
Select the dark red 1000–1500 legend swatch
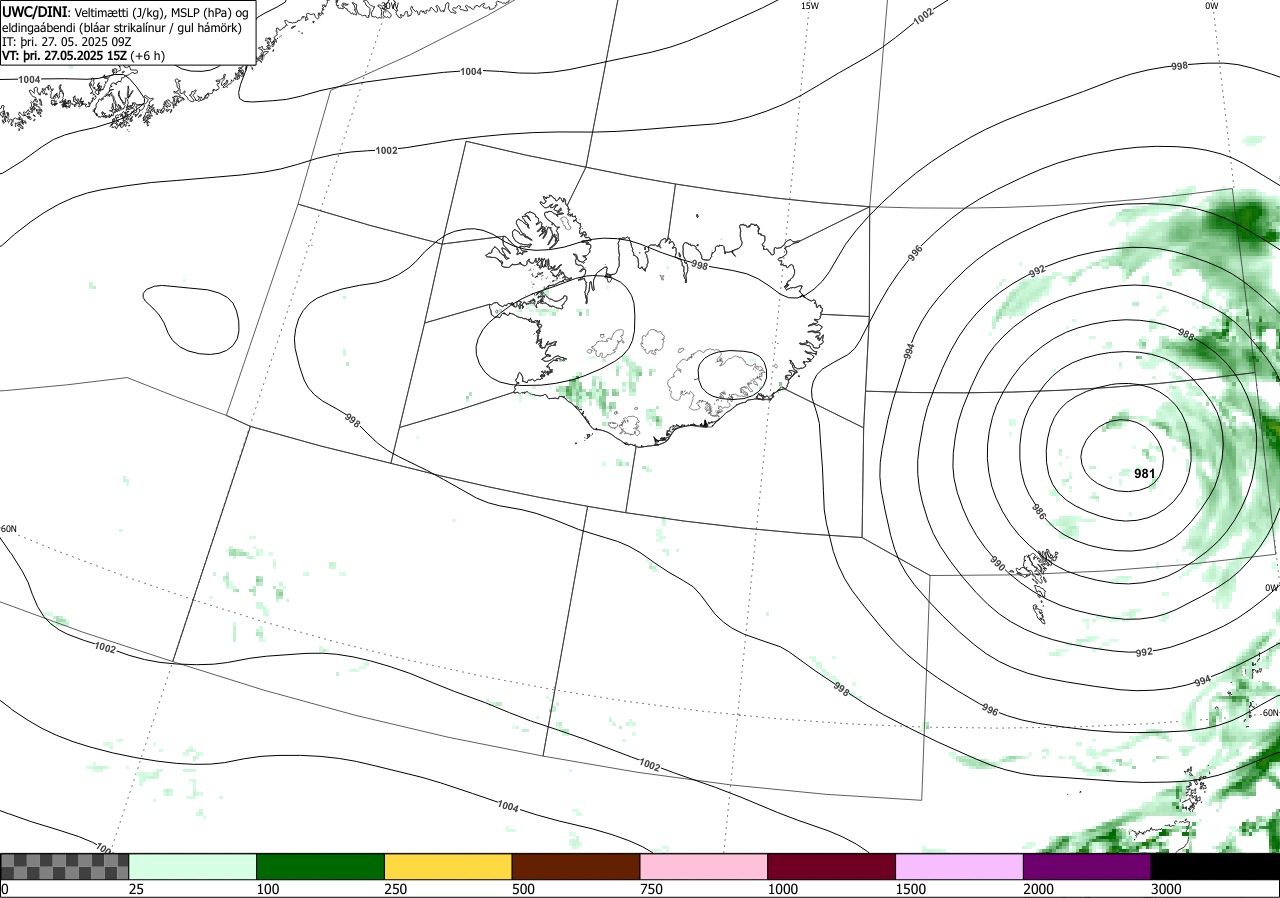pyautogui.click(x=832, y=866)
